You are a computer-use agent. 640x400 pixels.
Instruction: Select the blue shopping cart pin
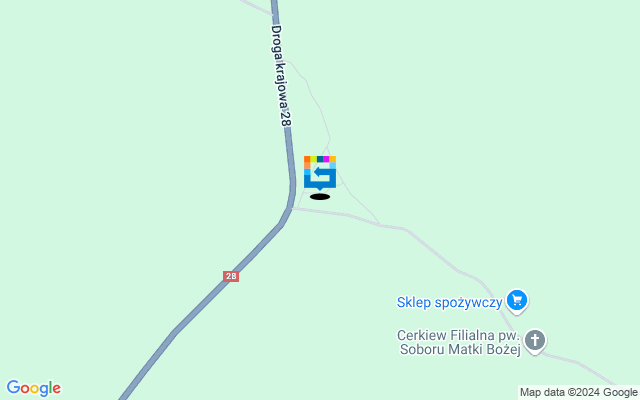pyautogui.click(x=517, y=302)
